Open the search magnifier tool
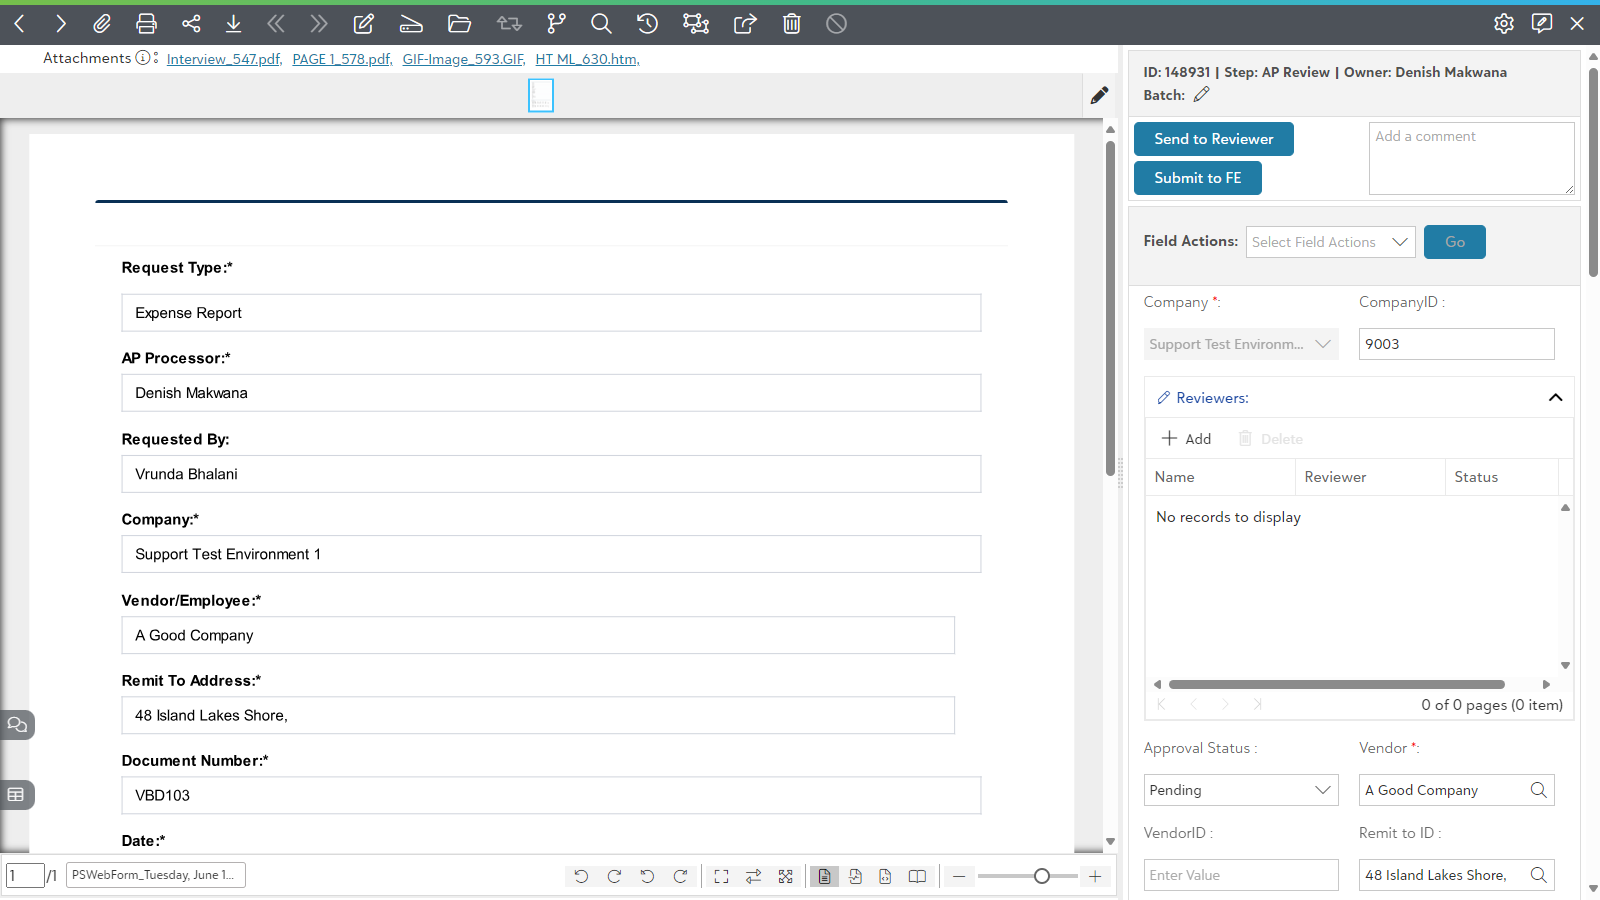Screen dimensions: 1600x900 (x=601, y=23)
